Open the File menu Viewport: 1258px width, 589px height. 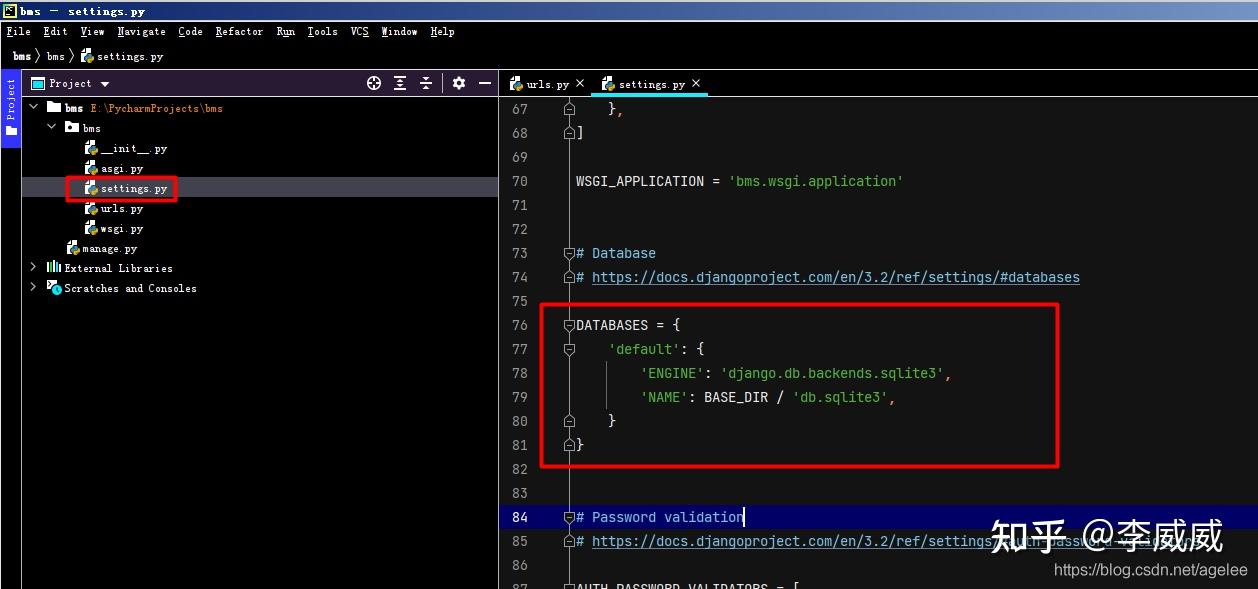(18, 32)
